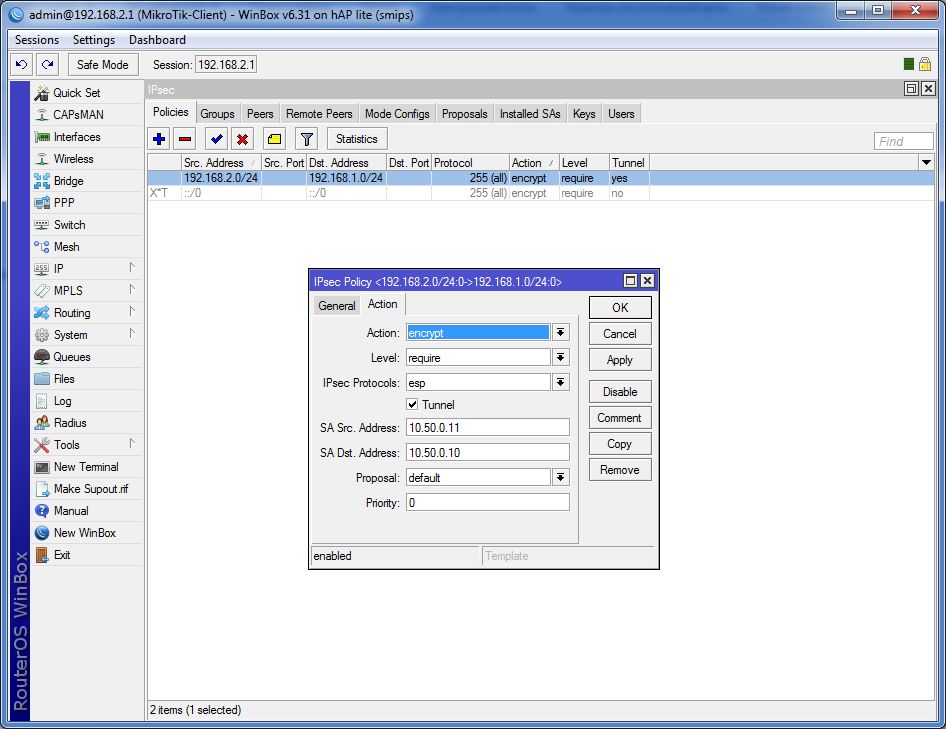Screen dimensions: 946x729
Task: Click the Statistics button
Action: click(x=357, y=139)
